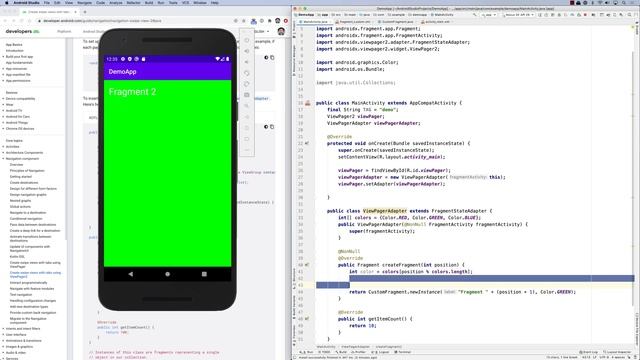Click the emulator power button icon
The width and height of the screenshot is (640, 360).
(247, 40)
